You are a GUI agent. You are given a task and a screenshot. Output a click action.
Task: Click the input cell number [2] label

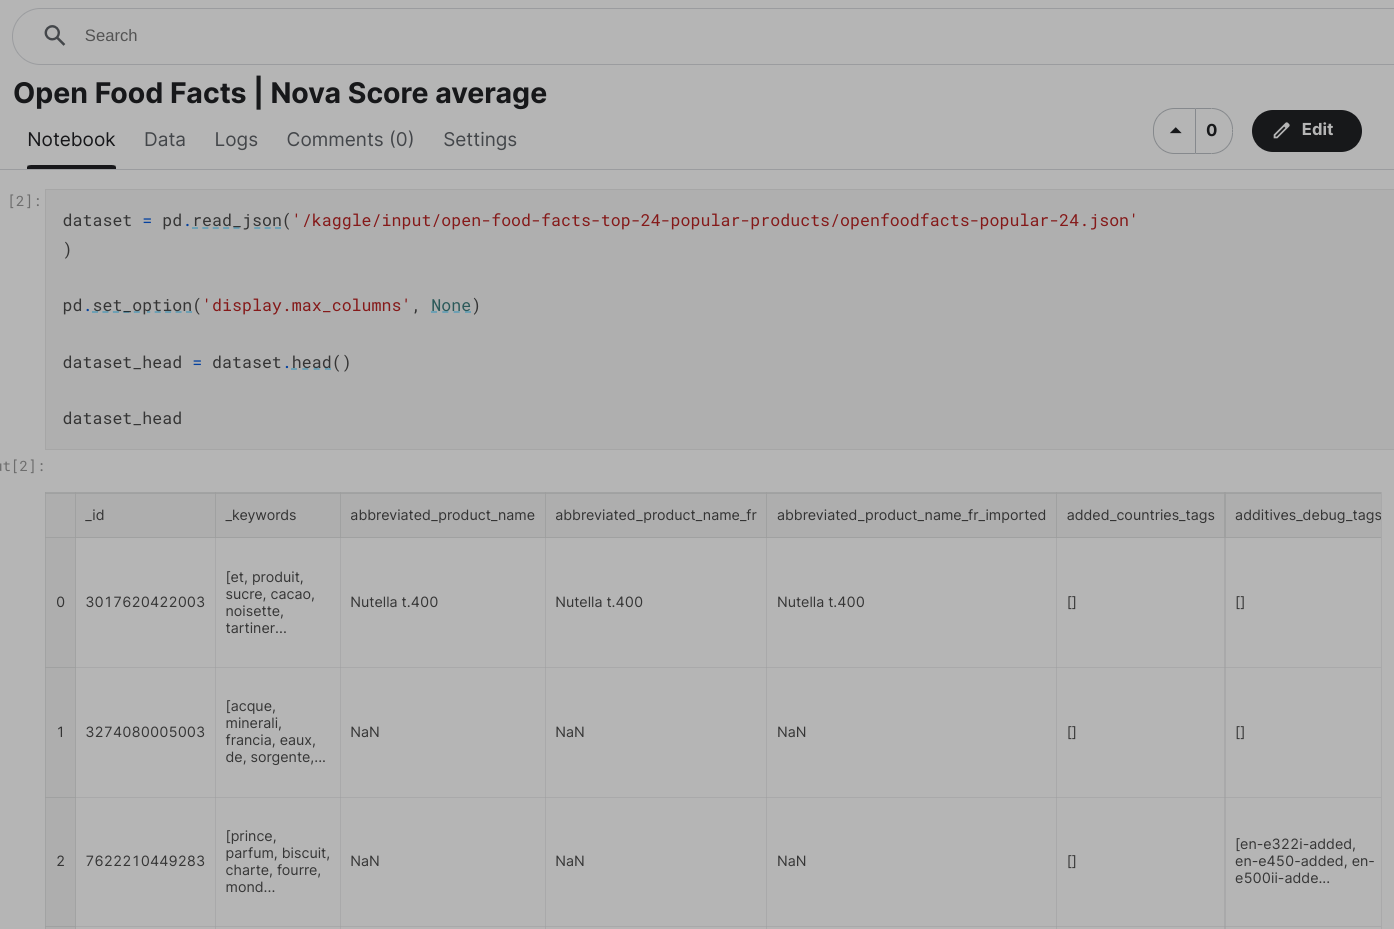24,201
